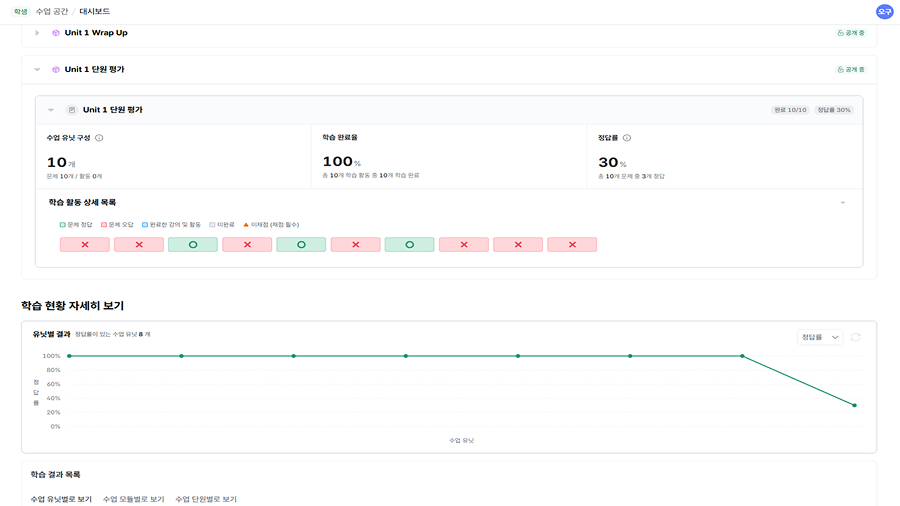Click the user avatar in top-right corner
Image resolution: width=900 pixels, height=506 pixels.
tap(884, 12)
